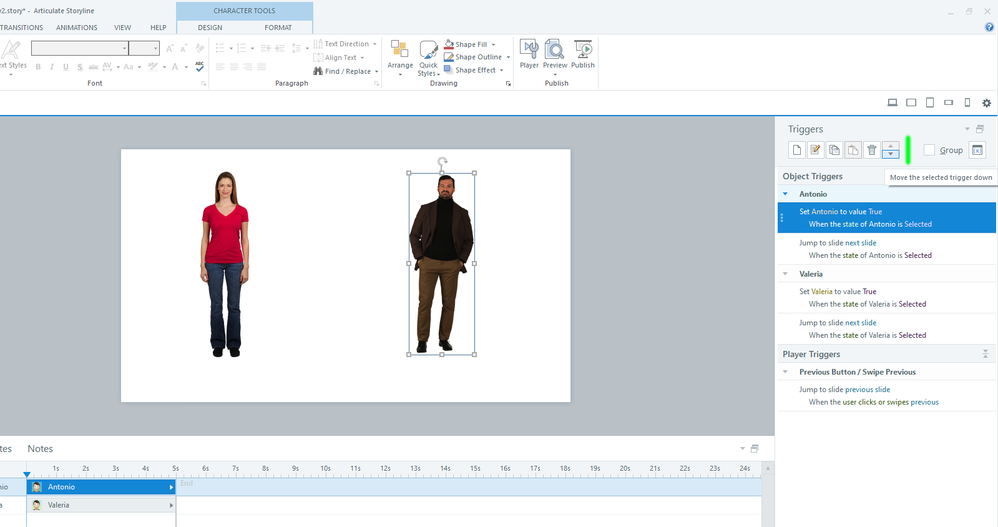Copy the selected trigger
This screenshot has height=527, width=998.
(834, 150)
